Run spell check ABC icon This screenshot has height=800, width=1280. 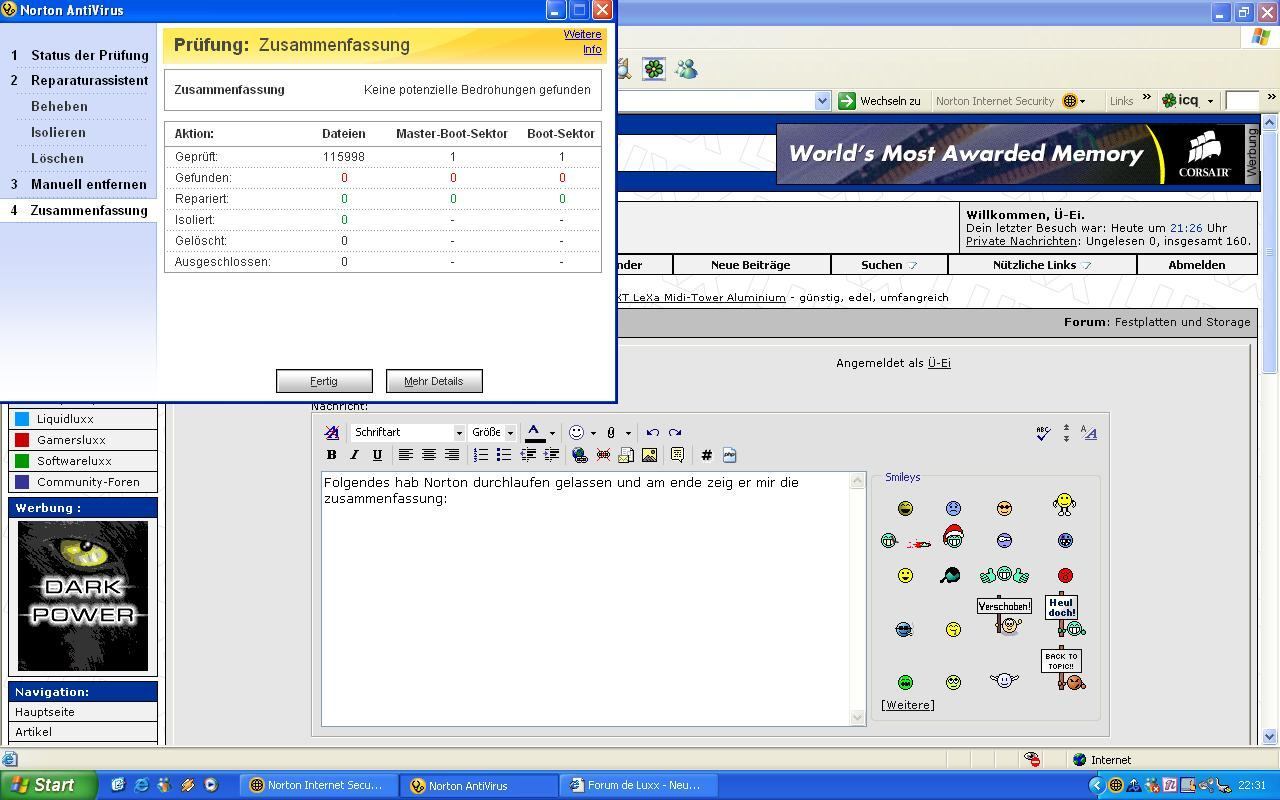point(1043,432)
